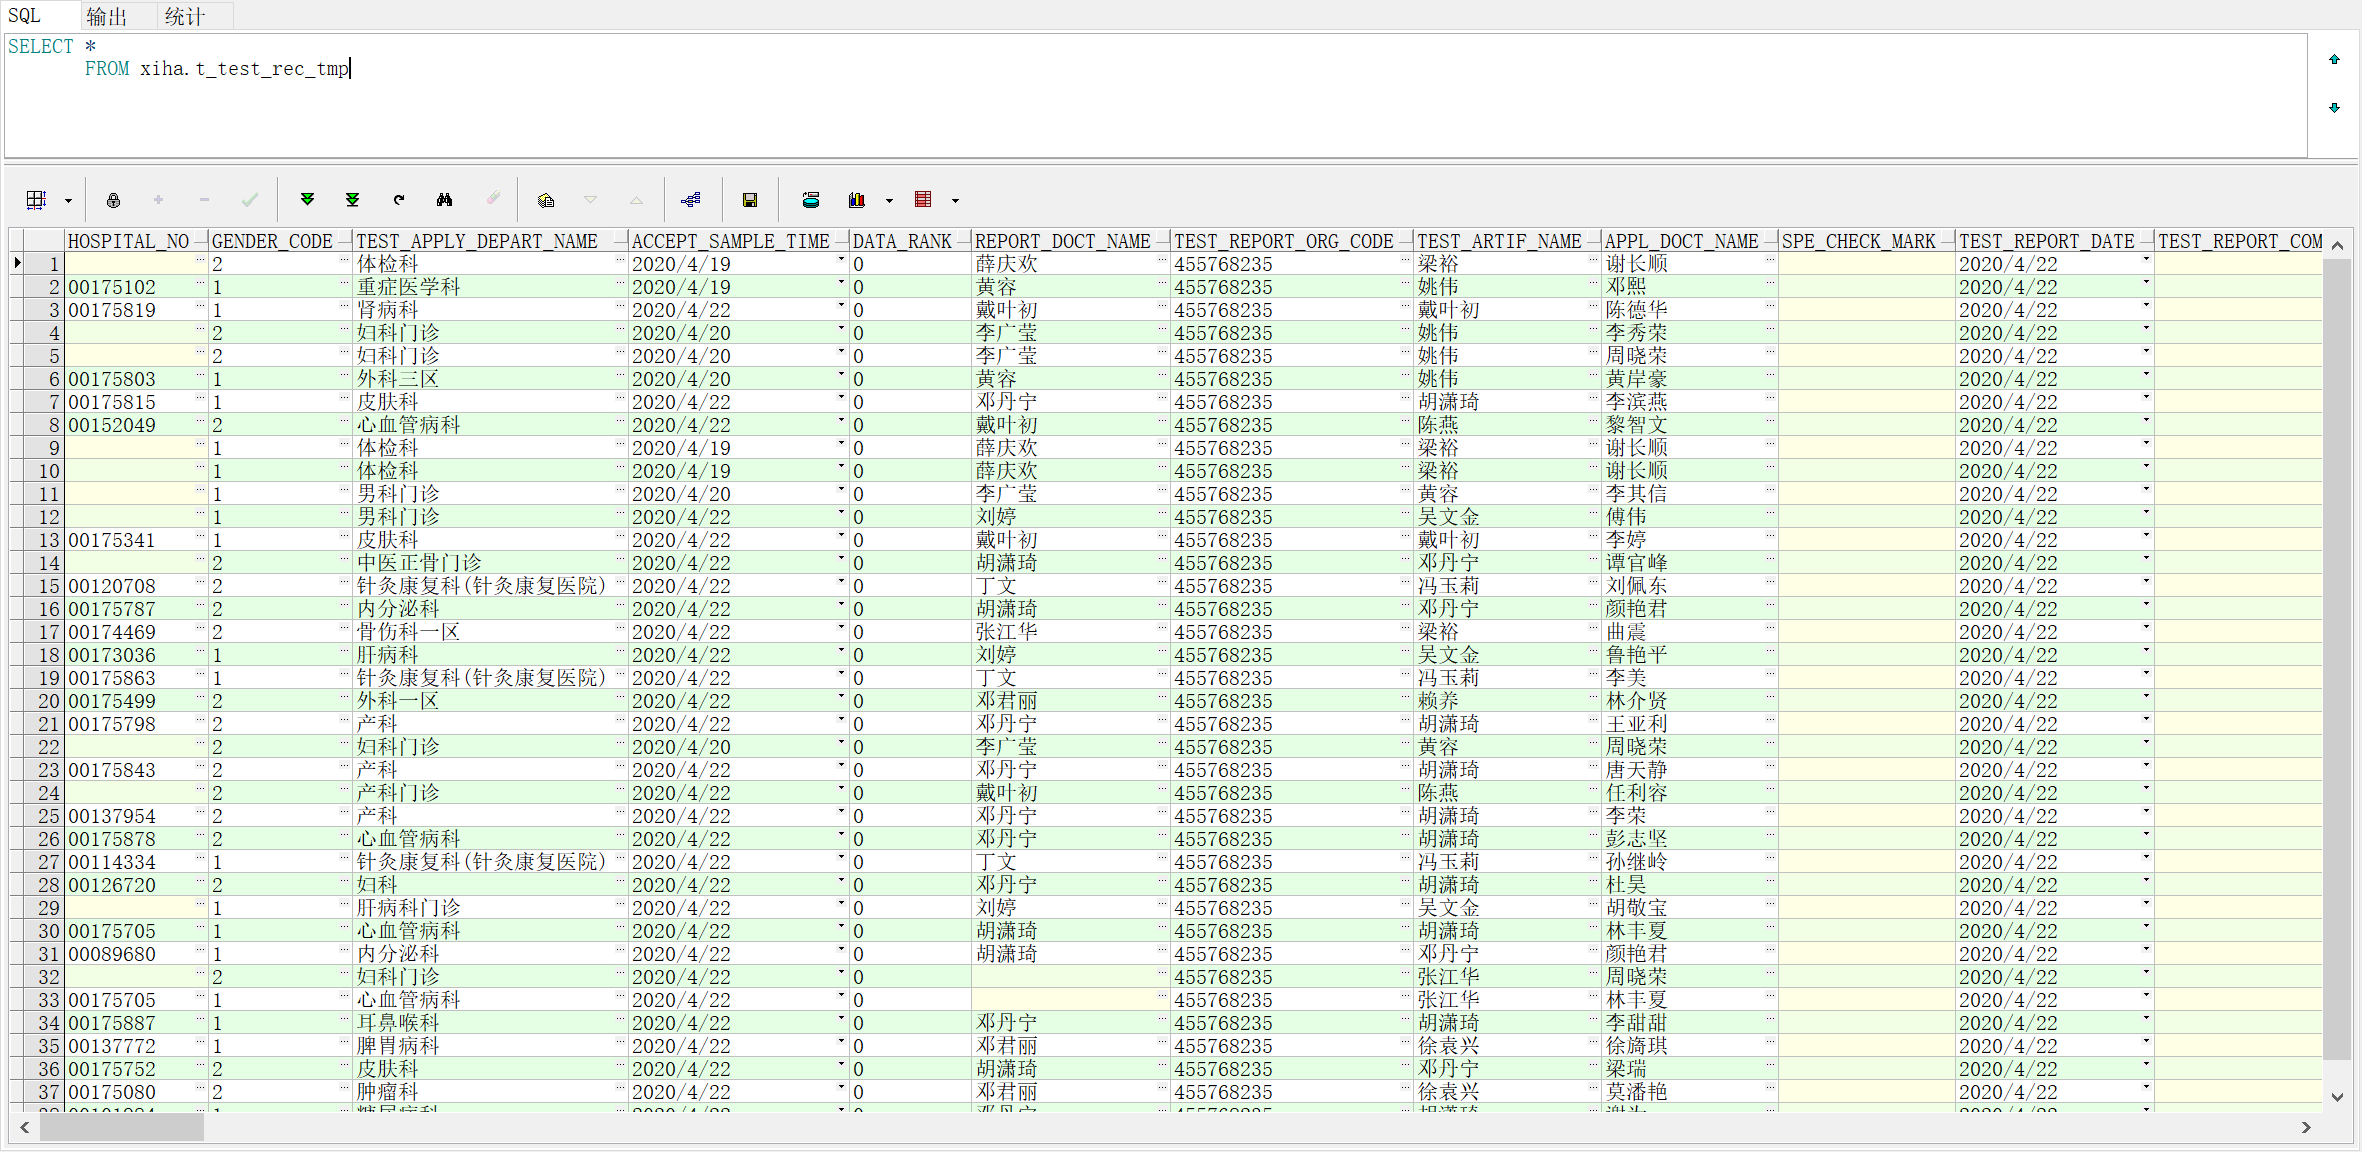Image resolution: width=2362 pixels, height=1152 pixels.
Task: Click the red report grid icon
Action: pyautogui.click(x=923, y=200)
